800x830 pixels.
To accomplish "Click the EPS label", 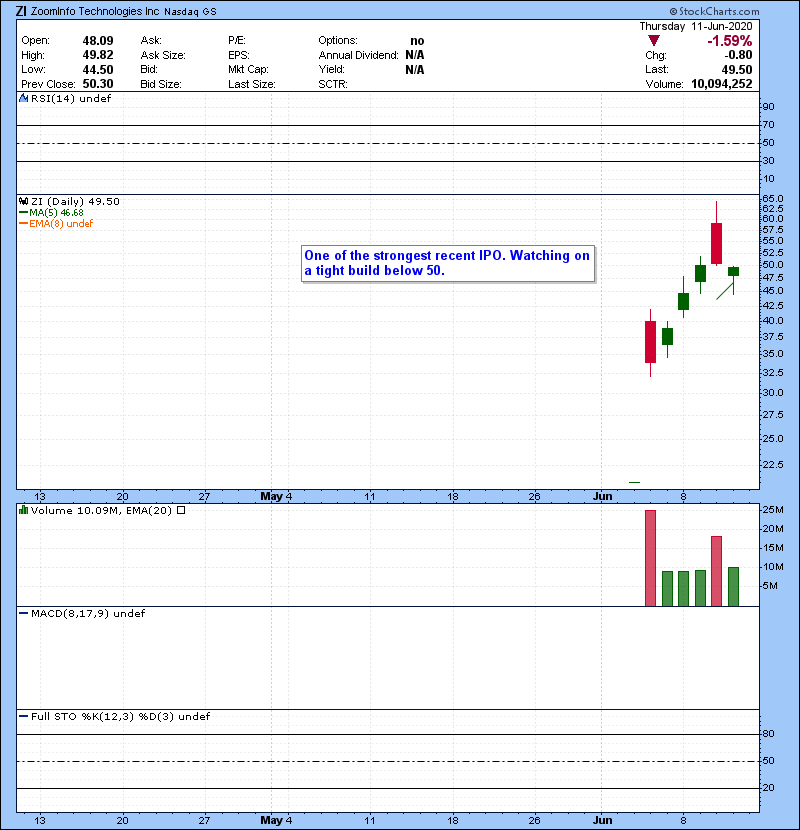I will tap(239, 55).
